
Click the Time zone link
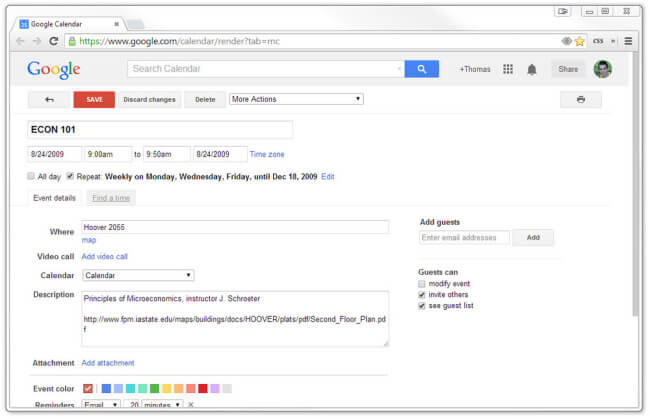(x=267, y=154)
